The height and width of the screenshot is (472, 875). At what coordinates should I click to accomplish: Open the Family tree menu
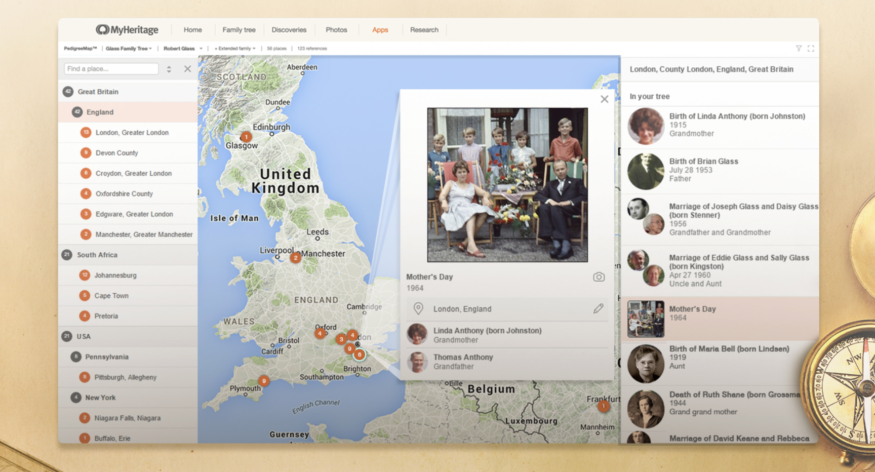coord(239,30)
